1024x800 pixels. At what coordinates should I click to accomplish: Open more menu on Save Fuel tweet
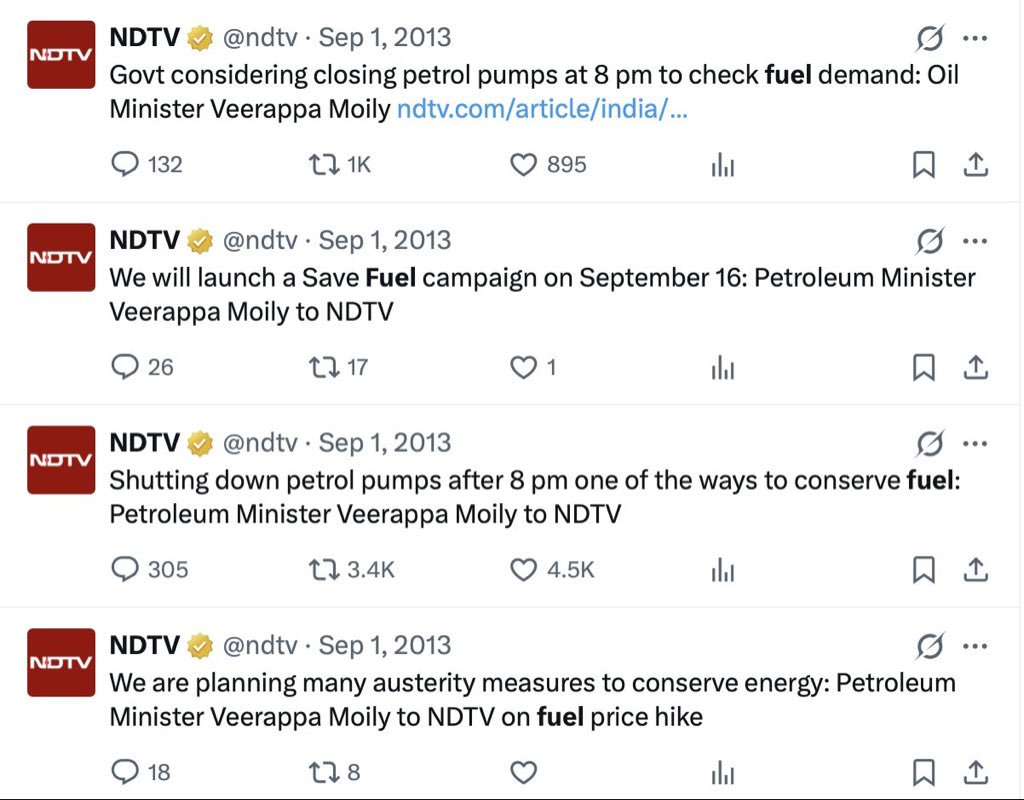pyautogui.click(x=975, y=241)
